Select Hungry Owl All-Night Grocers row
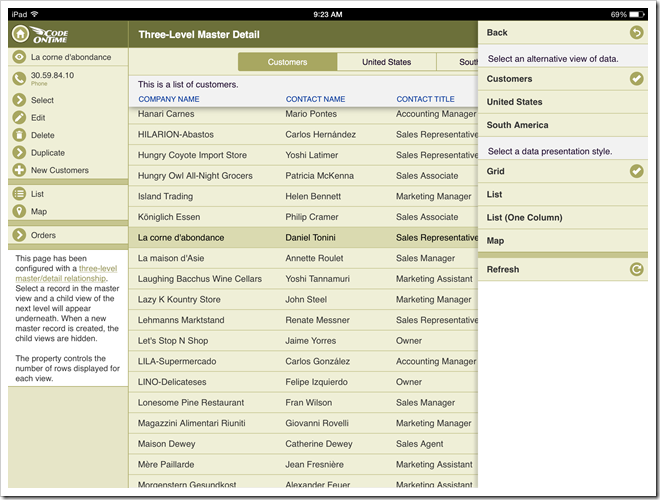Viewport: 660px width, 500px height. click(303, 176)
